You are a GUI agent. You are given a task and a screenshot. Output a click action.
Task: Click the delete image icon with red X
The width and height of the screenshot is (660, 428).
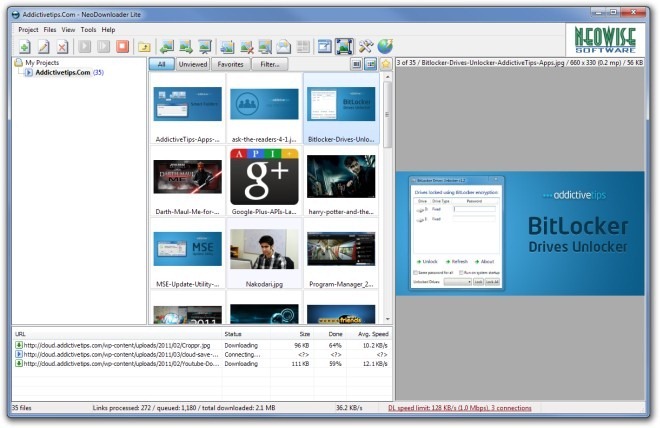pos(246,46)
